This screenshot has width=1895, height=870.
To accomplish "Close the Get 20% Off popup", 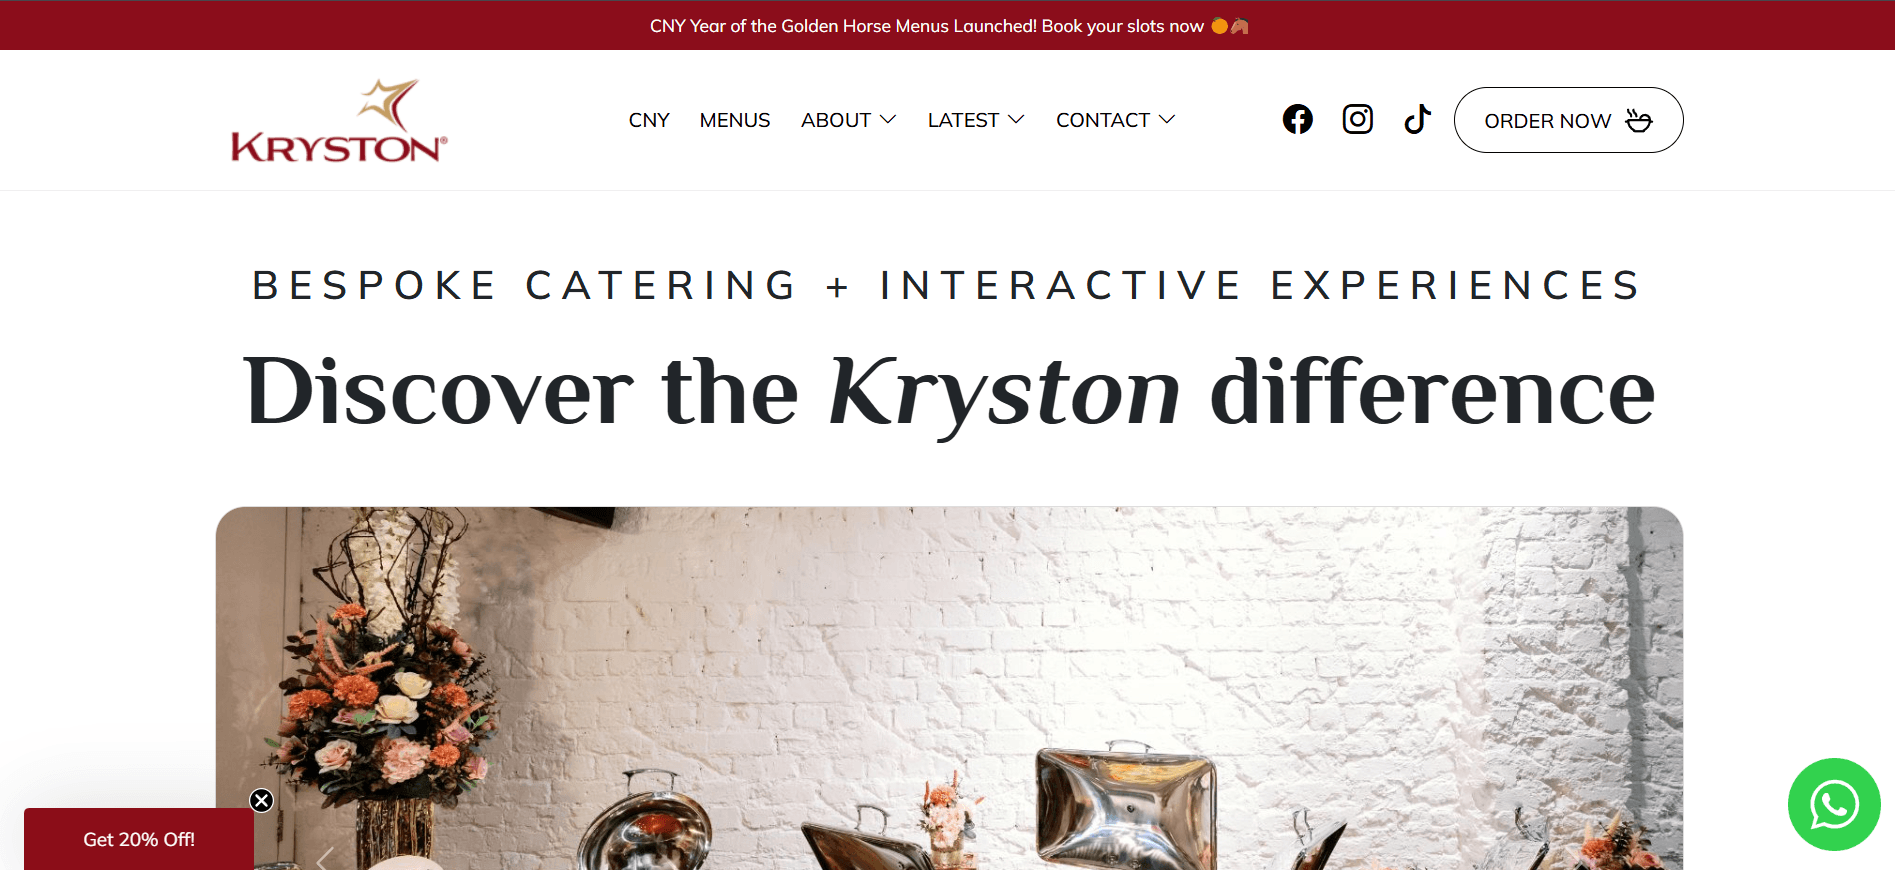I will (x=262, y=800).
